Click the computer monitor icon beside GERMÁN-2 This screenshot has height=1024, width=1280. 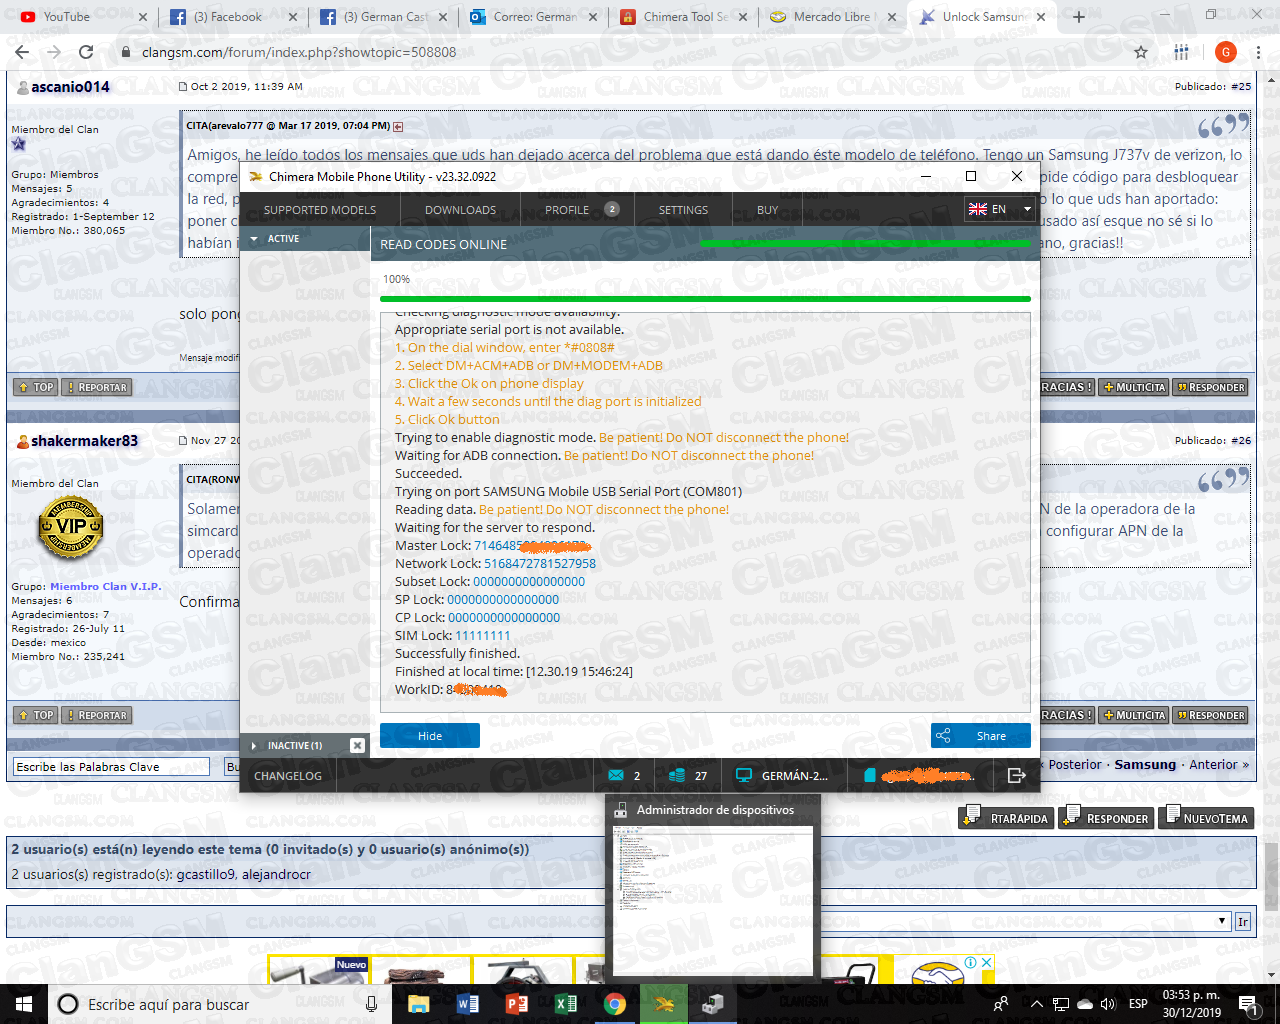click(x=744, y=775)
